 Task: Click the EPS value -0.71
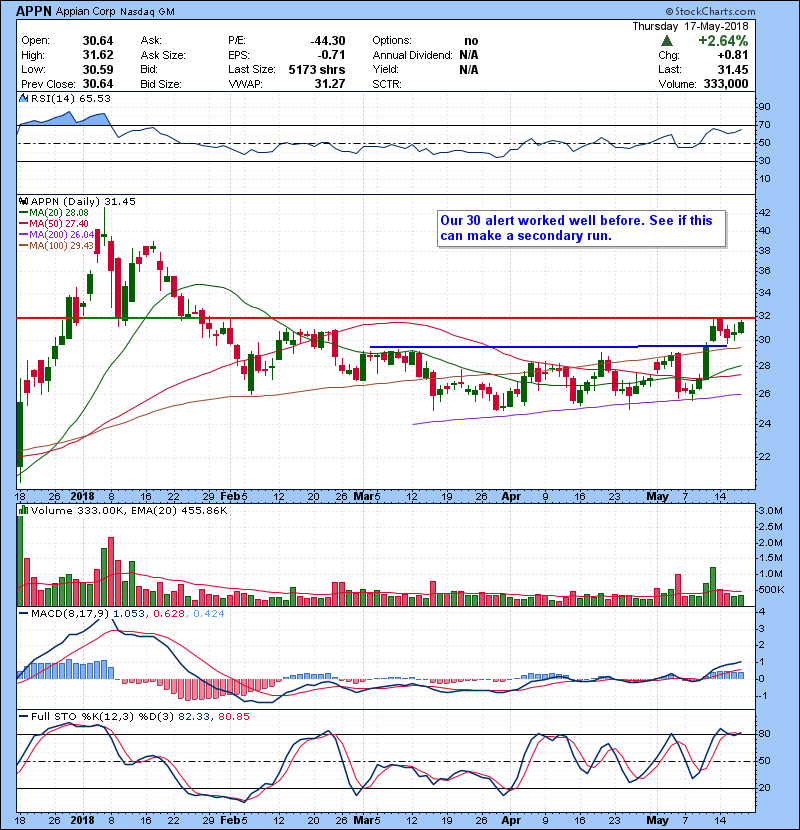click(x=331, y=55)
